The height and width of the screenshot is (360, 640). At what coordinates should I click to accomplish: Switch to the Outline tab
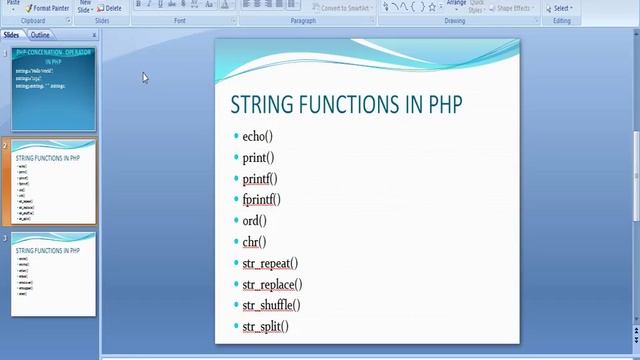click(x=40, y=35)
